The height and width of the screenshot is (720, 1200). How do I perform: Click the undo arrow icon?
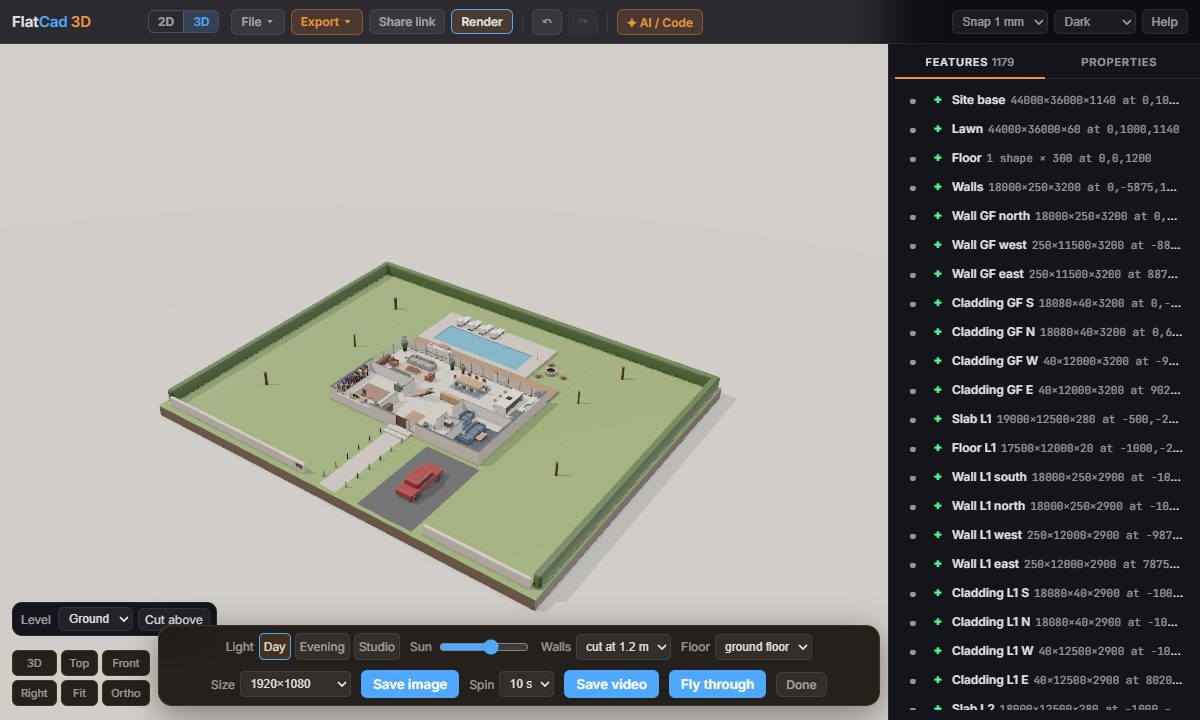coord(546,22)
